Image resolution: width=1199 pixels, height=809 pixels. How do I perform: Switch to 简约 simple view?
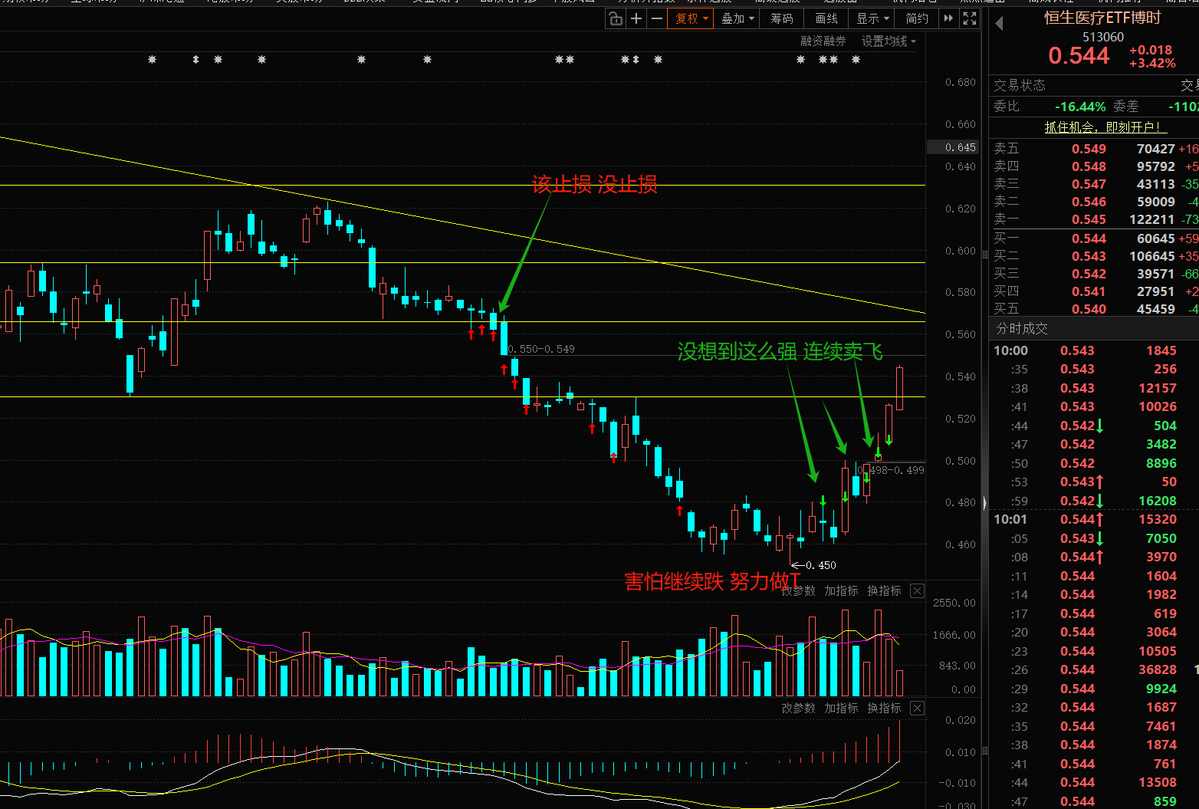917,19
